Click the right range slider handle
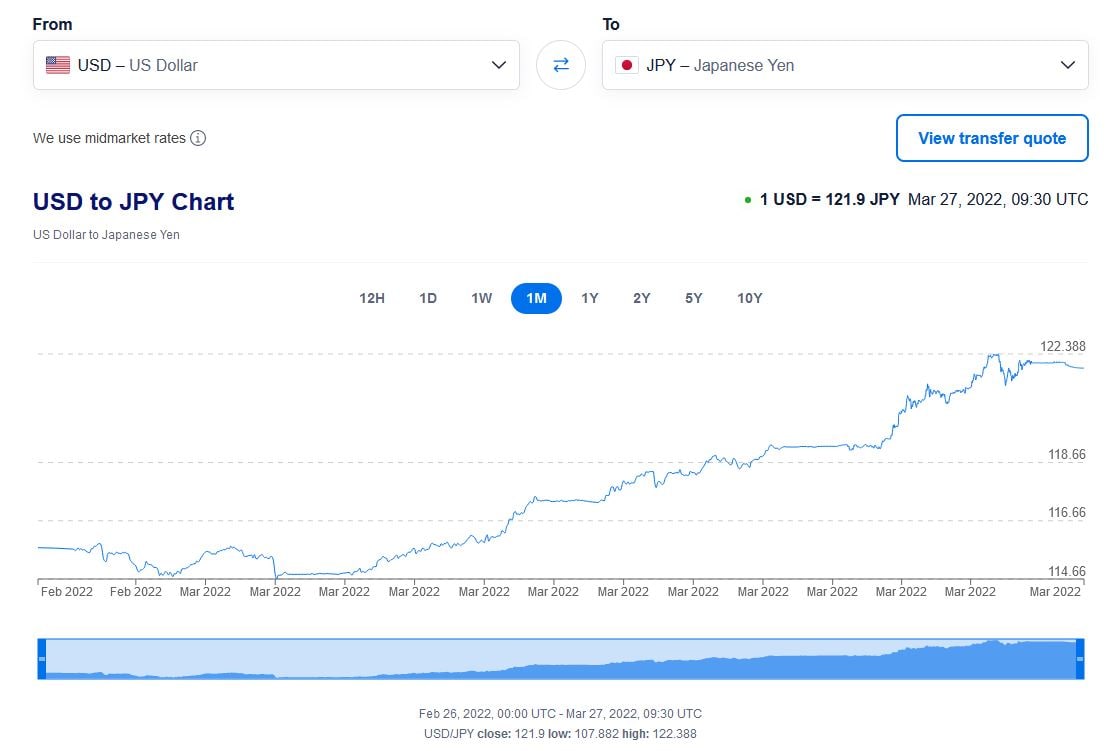 1080,659
